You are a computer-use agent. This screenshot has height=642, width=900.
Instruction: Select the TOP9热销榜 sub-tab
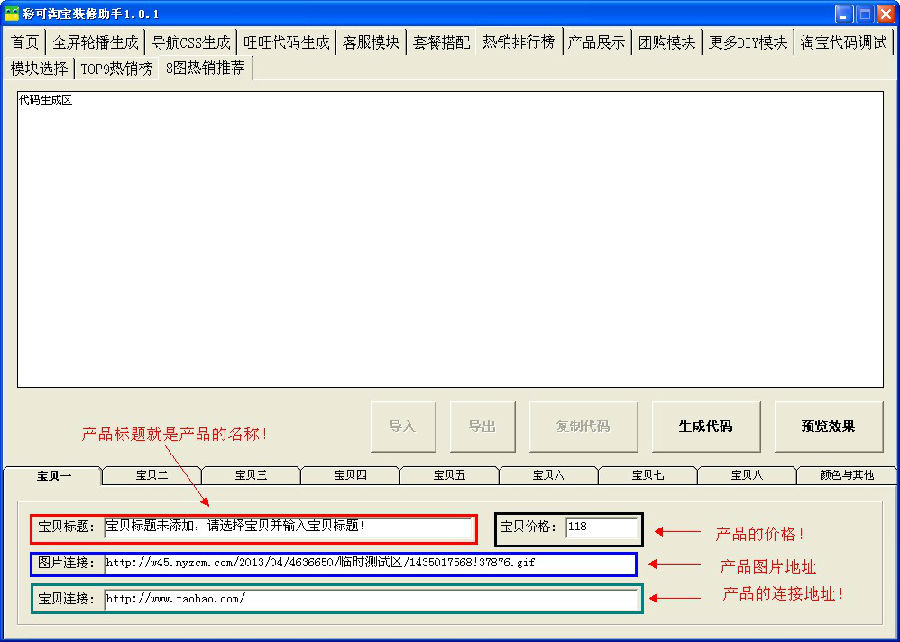click(117, 68)
